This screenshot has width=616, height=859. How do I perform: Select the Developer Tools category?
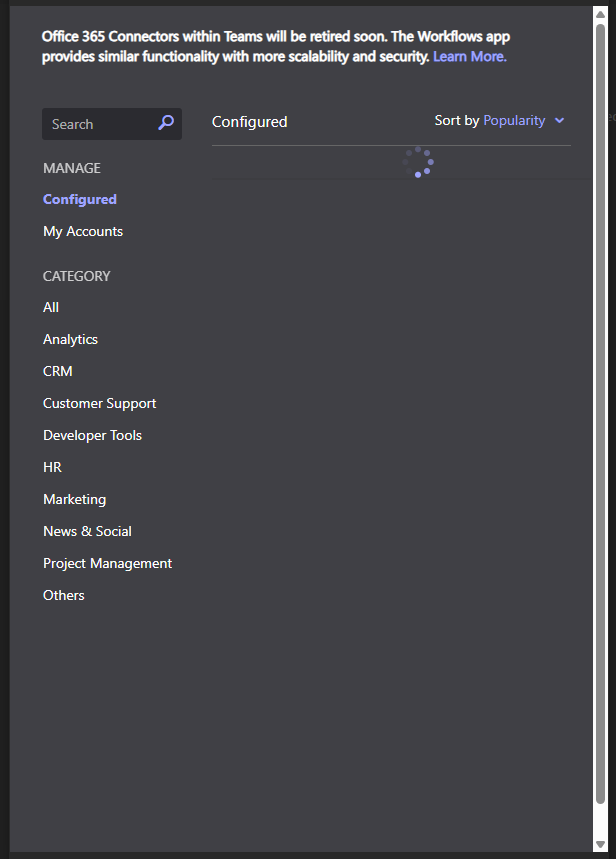pos(92,435)
